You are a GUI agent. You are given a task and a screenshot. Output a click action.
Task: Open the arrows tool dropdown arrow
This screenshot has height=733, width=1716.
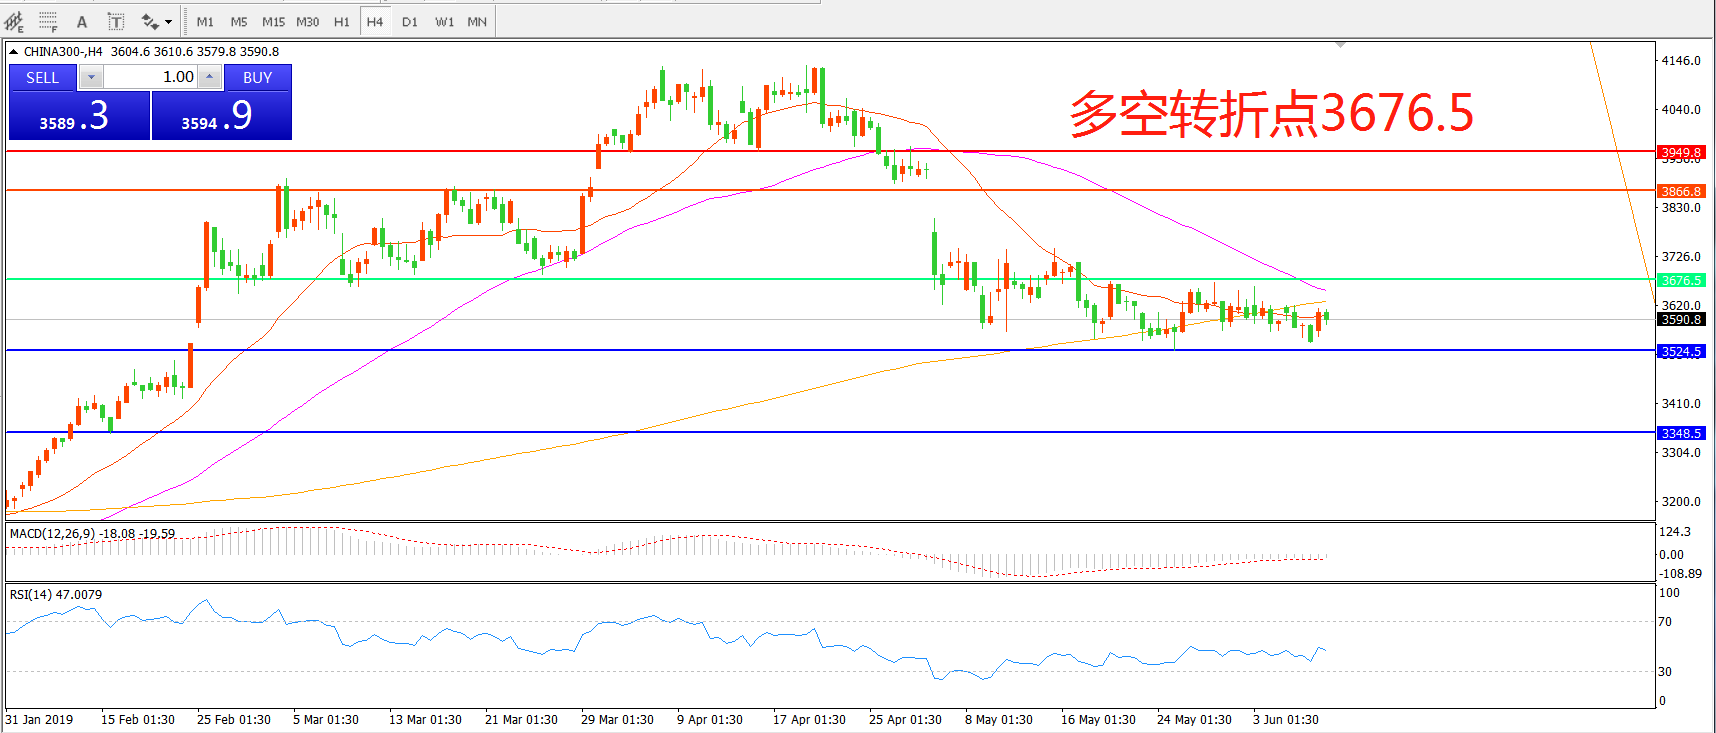168,21
